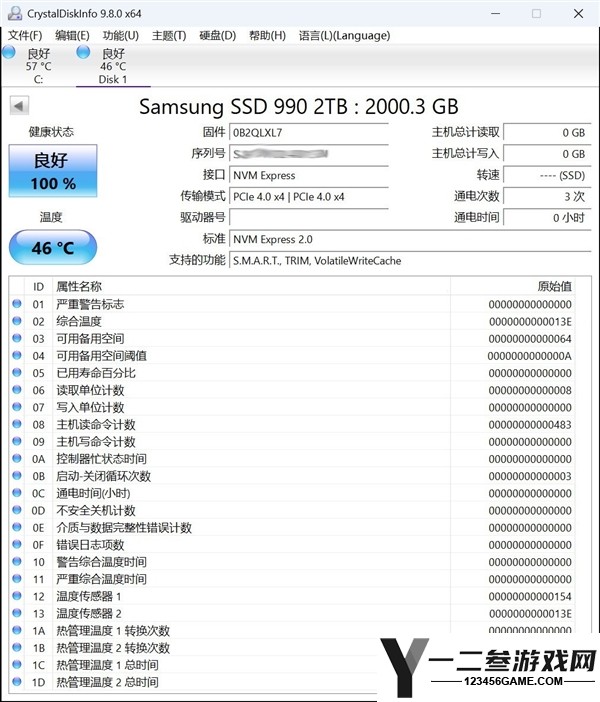Click the blurred serial number field
This screenshot has height=702, width=600.
[x=309, y=154]
